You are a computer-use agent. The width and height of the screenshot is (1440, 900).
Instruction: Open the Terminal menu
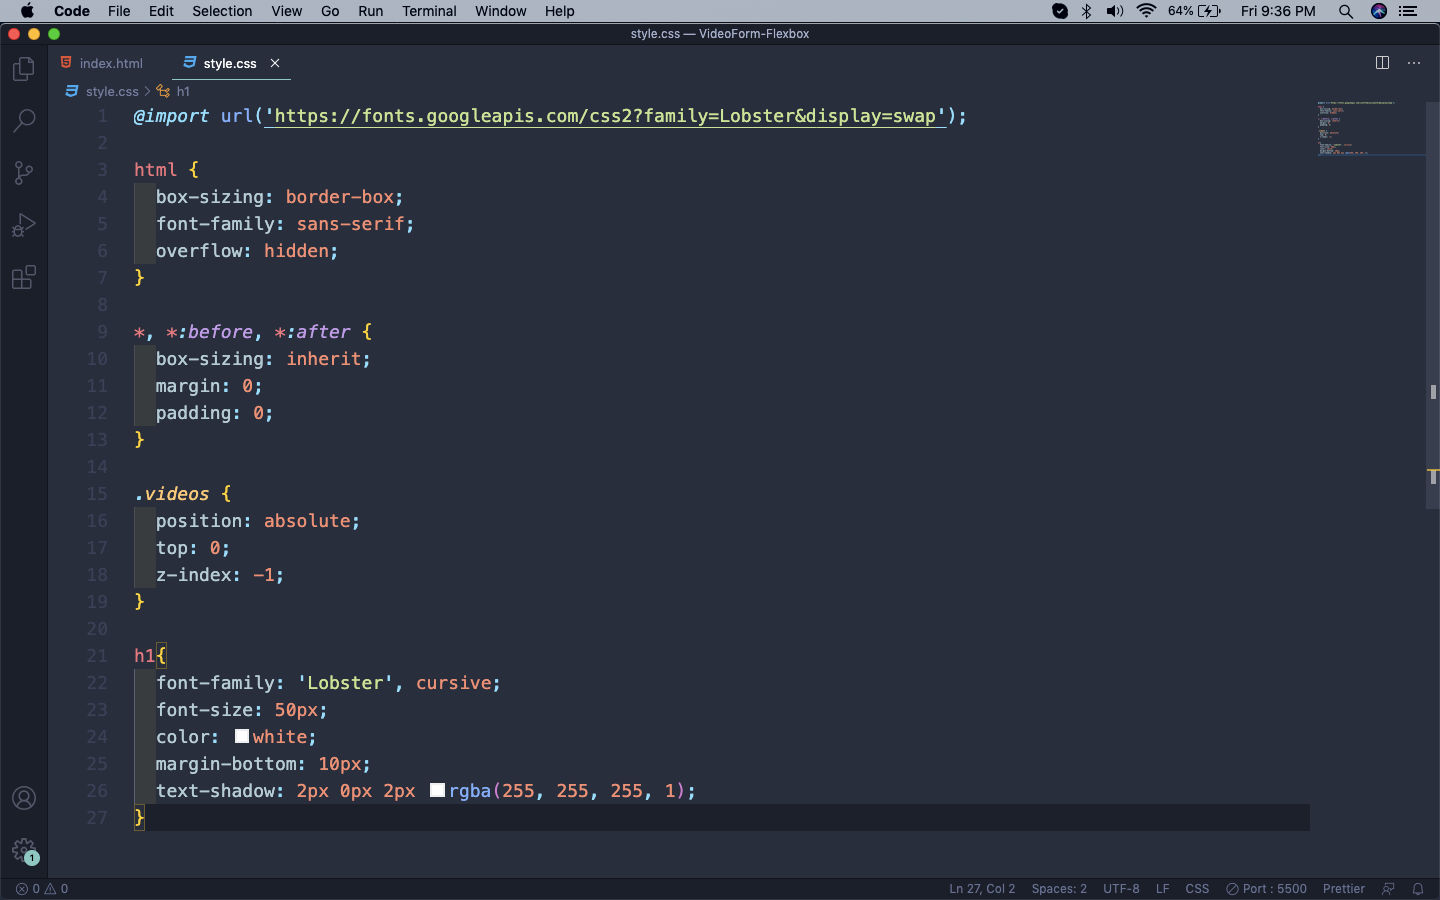coord(429,11)
